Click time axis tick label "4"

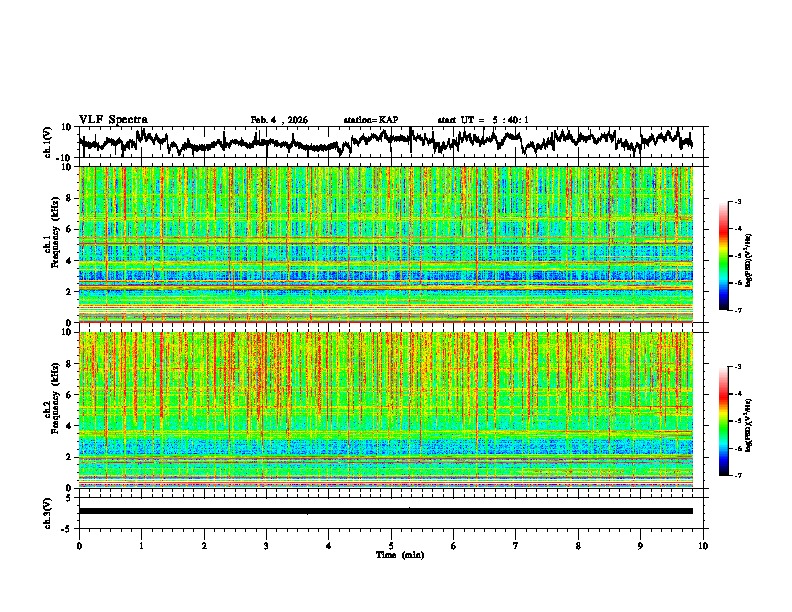click(x=329, y=546)
